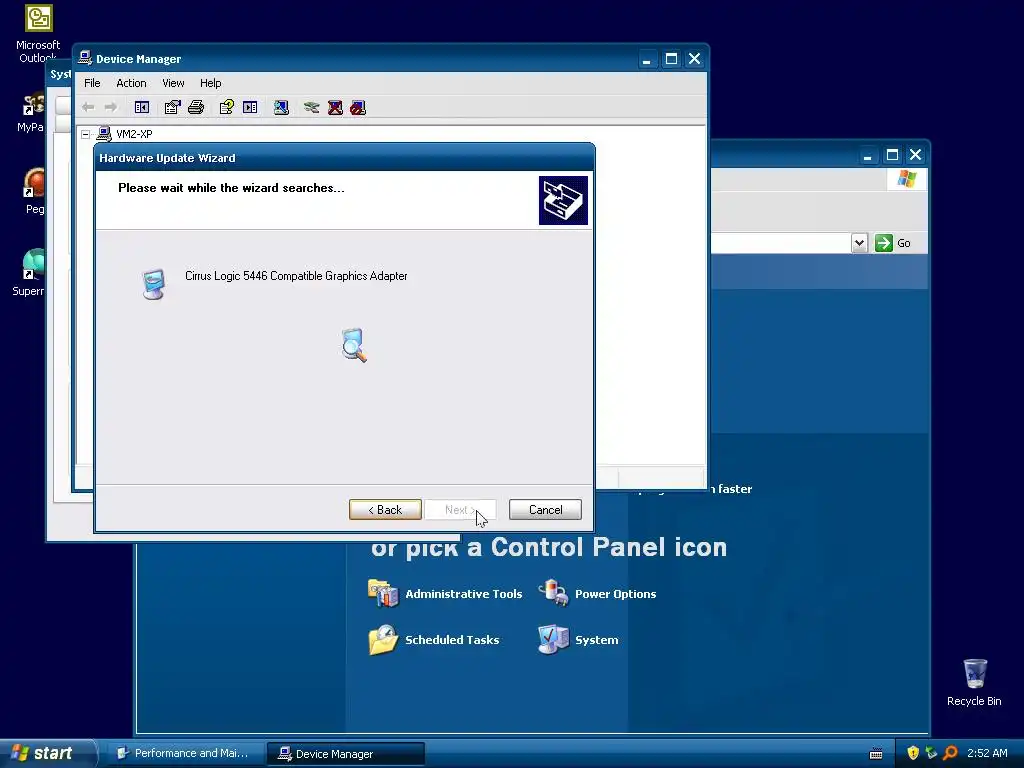Click the orange magnifier tray icon
Screen dimensions: 1024x768
coord(950,753)
